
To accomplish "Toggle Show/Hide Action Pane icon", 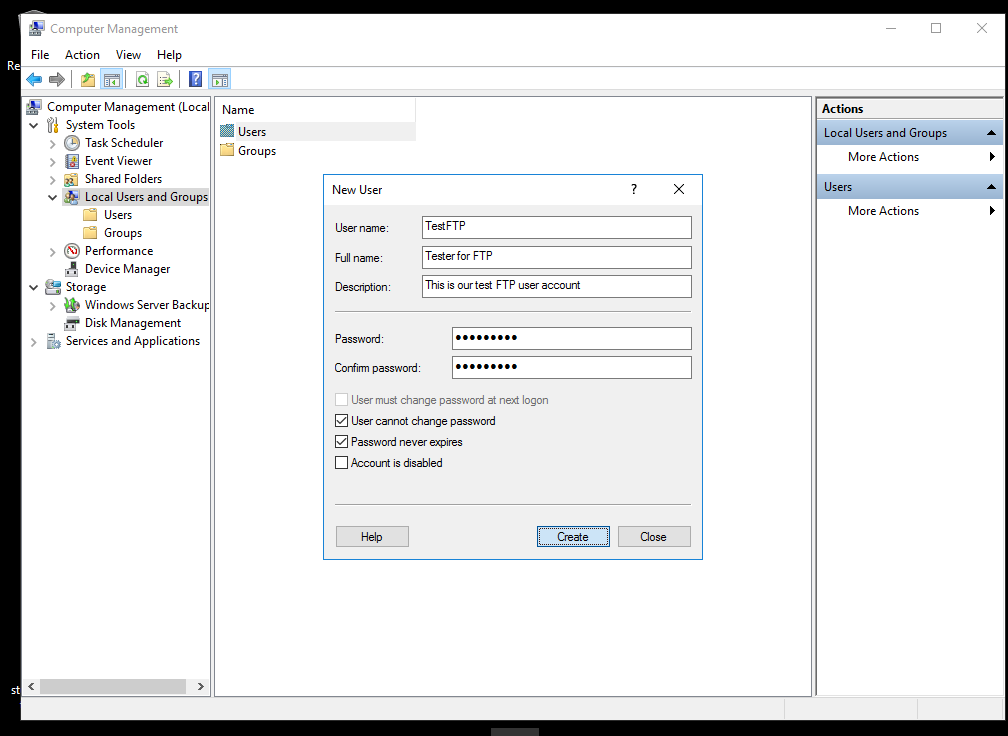I will coord(219,80).
